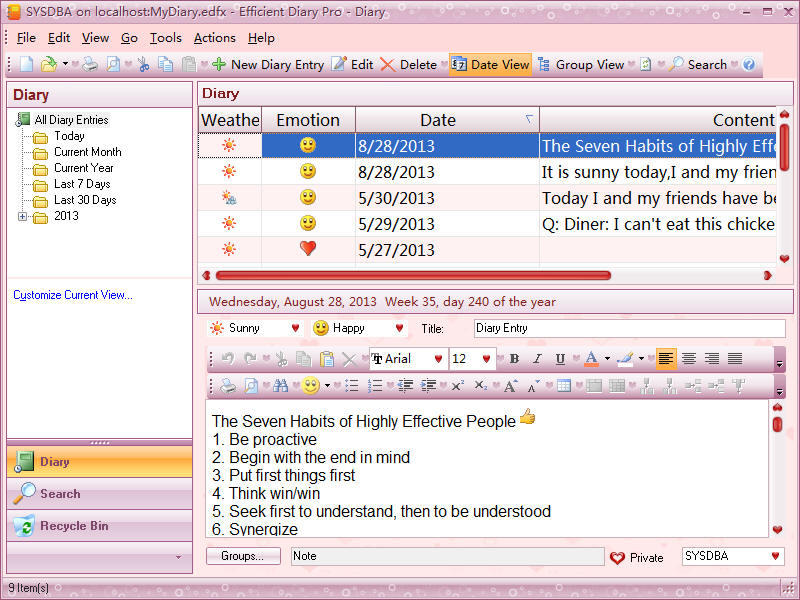Click the Print Preview icon in the main toolbar
800x600 pixels.
coord(113,64)
